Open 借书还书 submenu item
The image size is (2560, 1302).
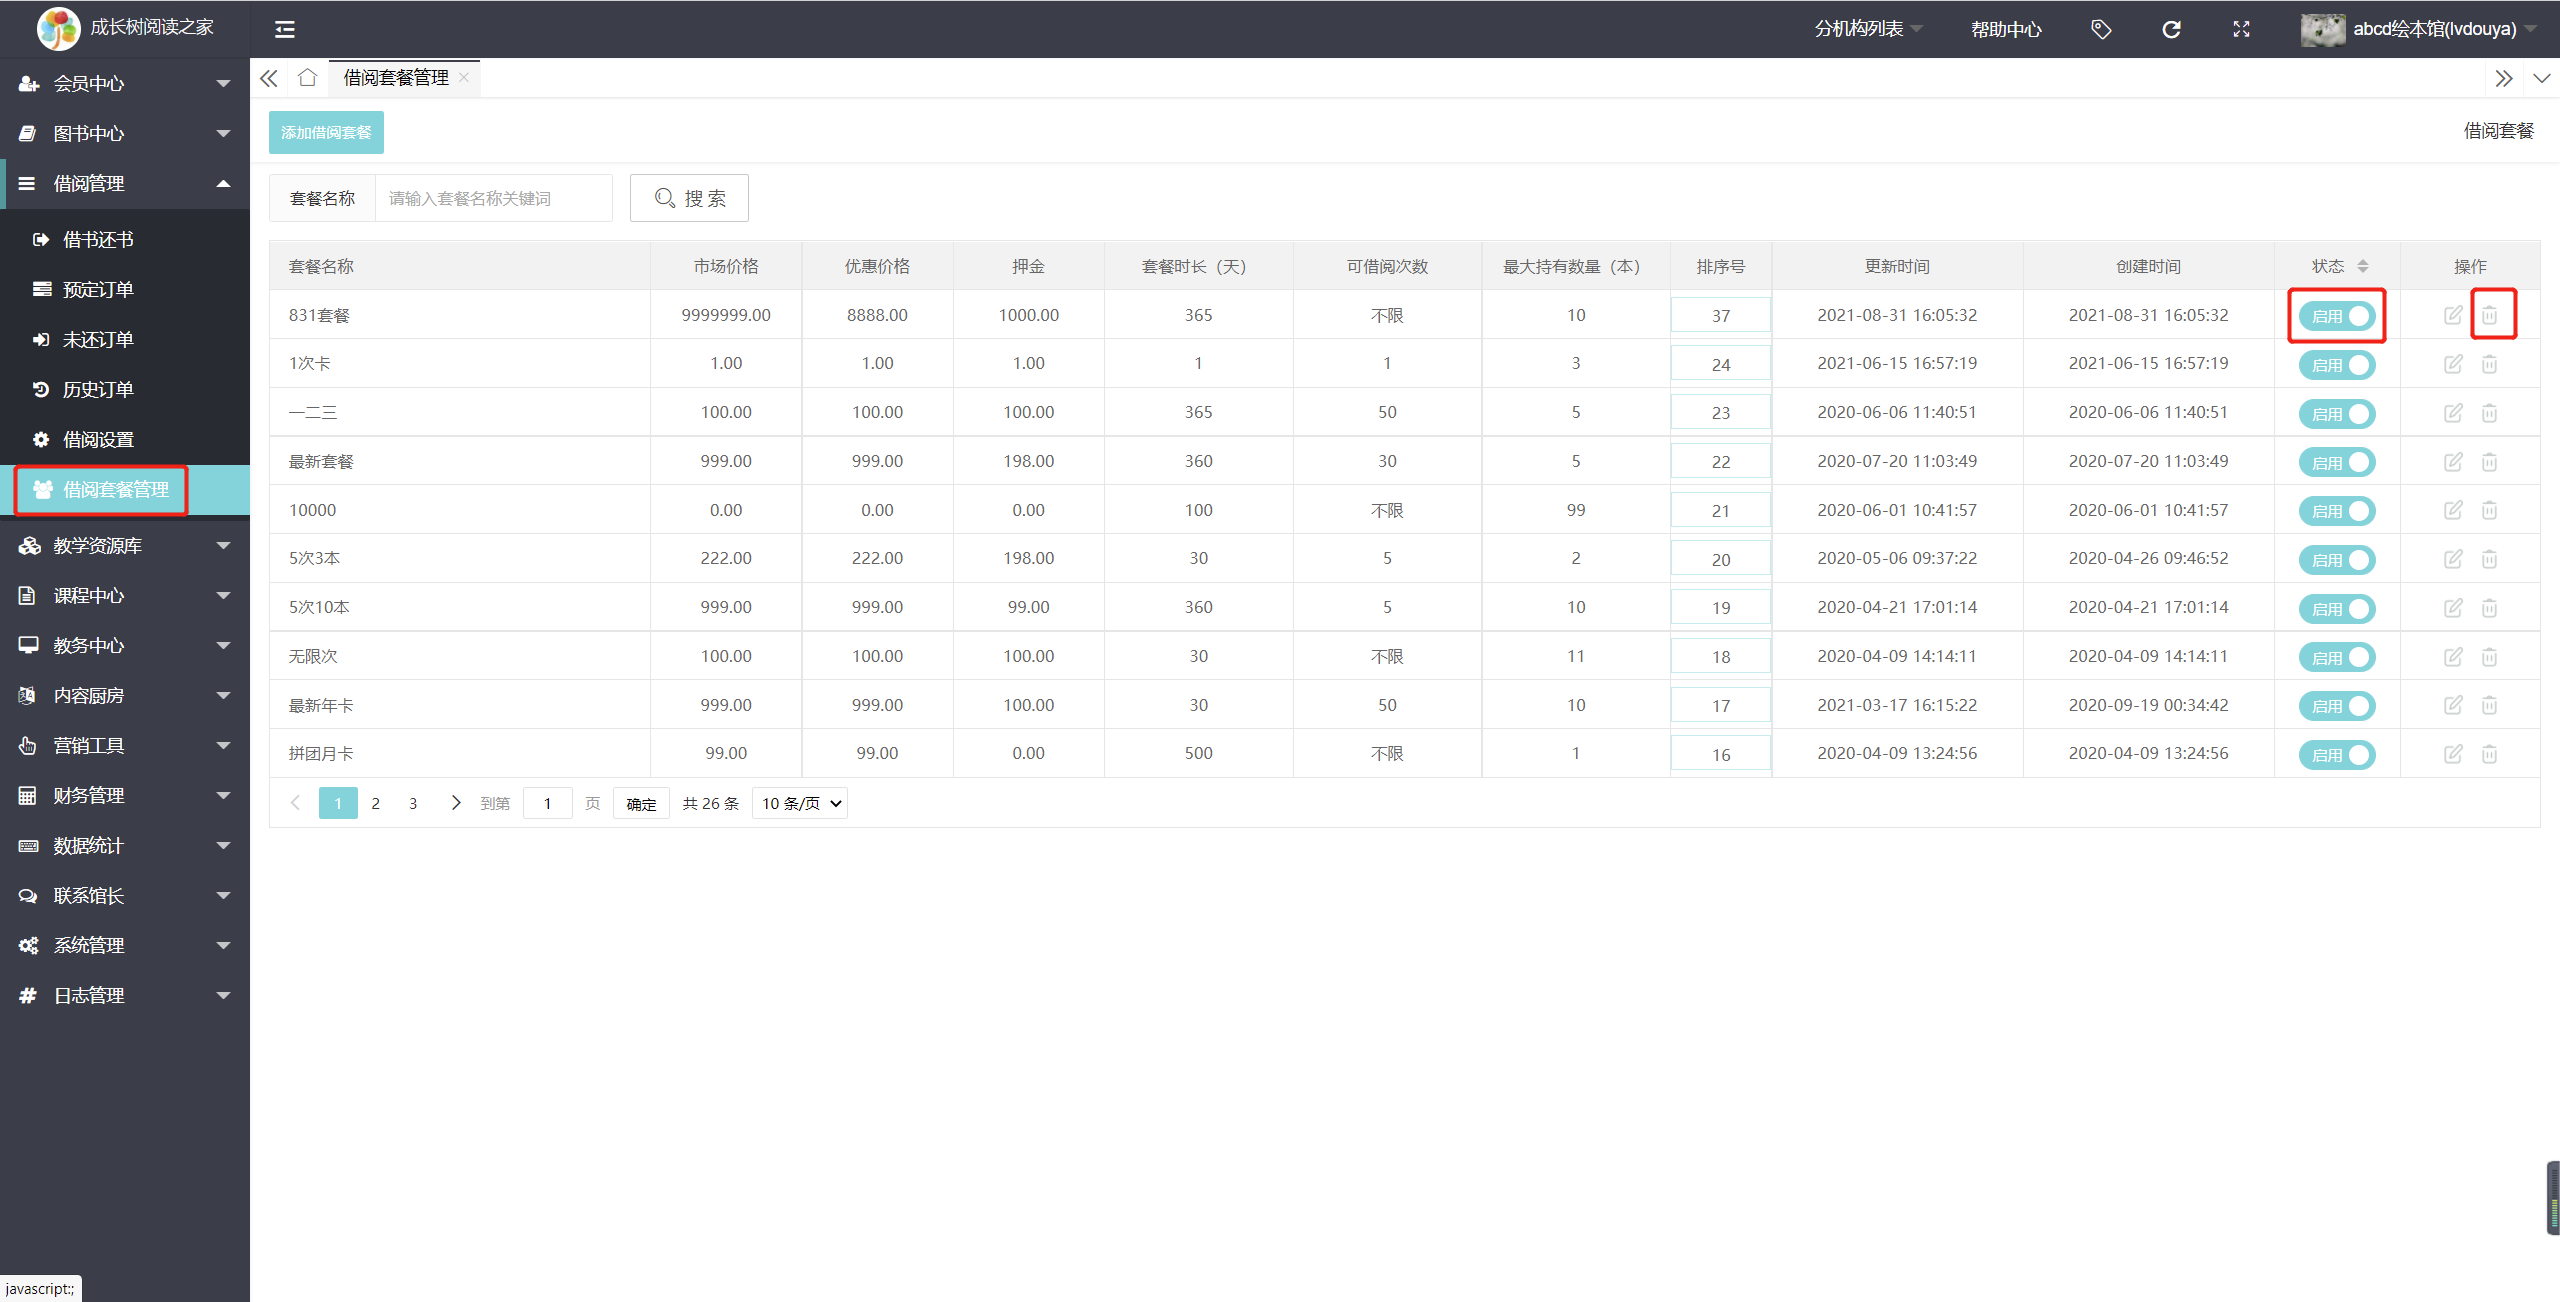(x=125, y=240)
